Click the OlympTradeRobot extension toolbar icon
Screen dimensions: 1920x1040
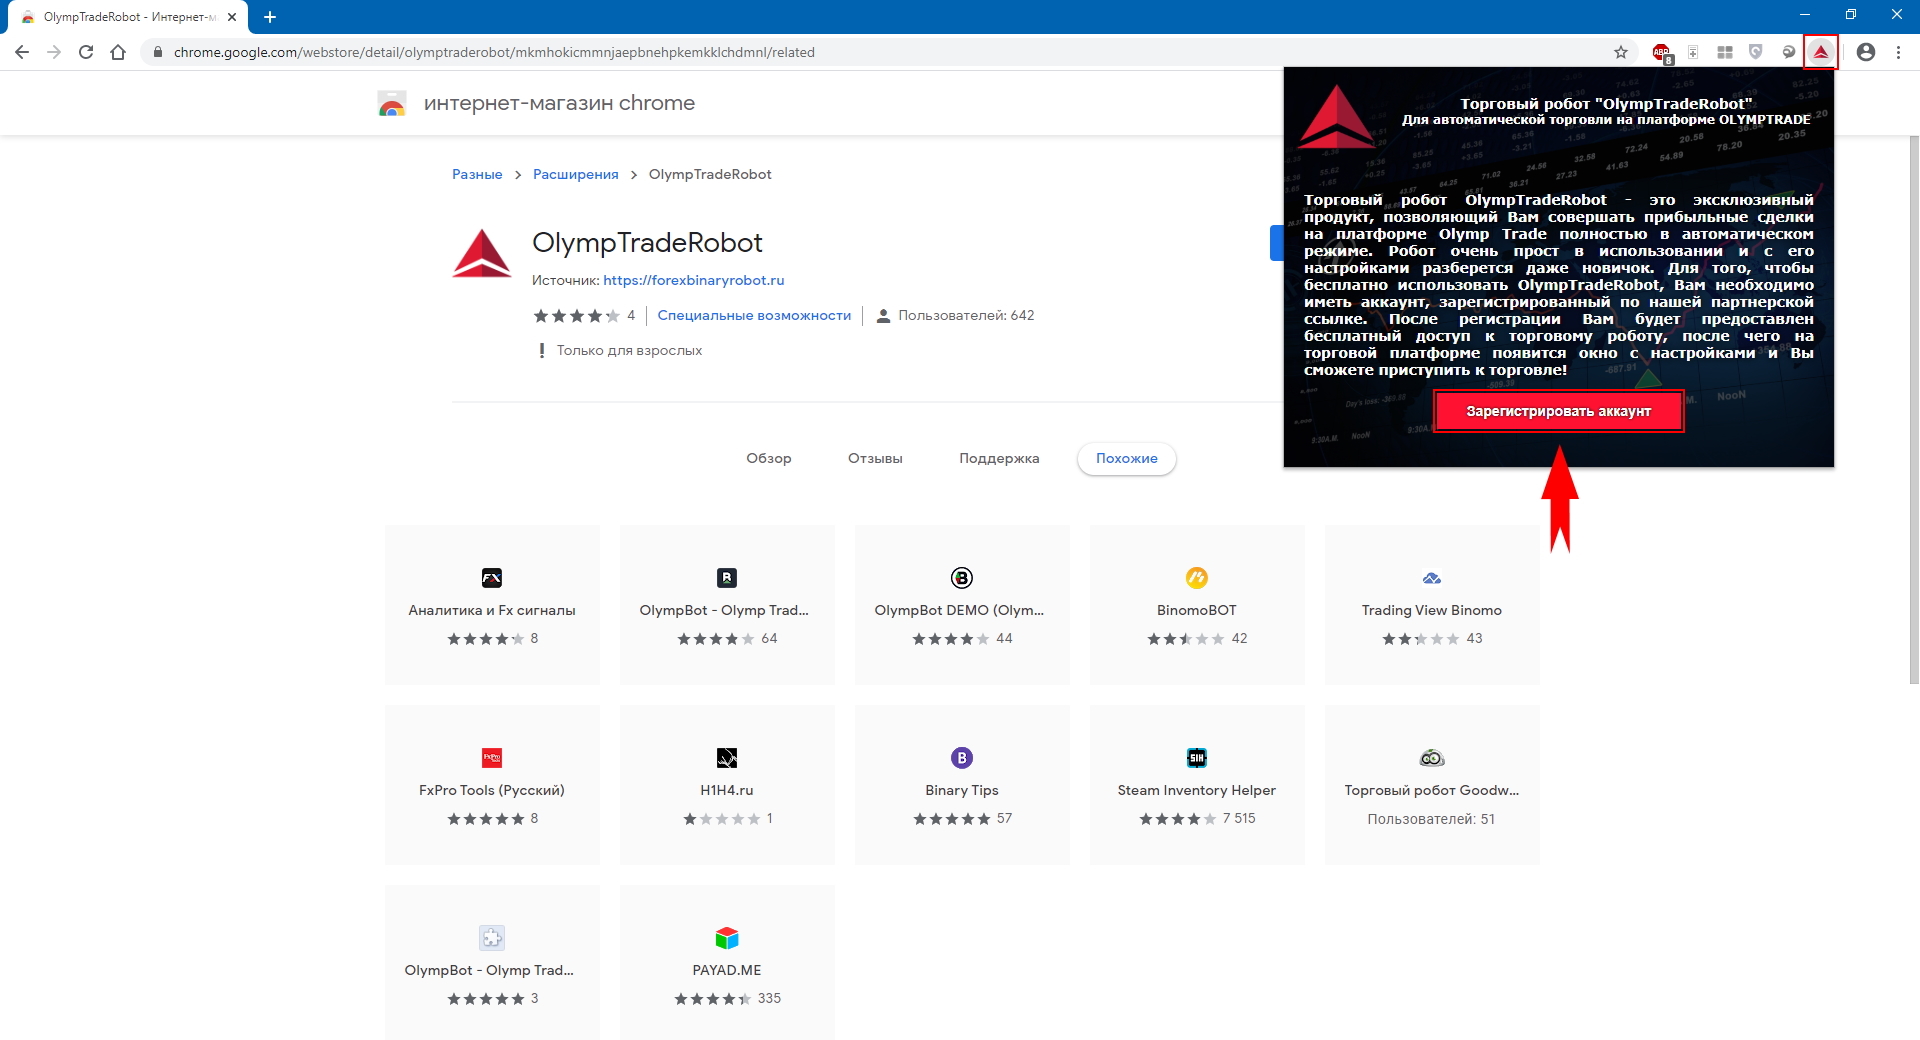tap(1821, 52)
